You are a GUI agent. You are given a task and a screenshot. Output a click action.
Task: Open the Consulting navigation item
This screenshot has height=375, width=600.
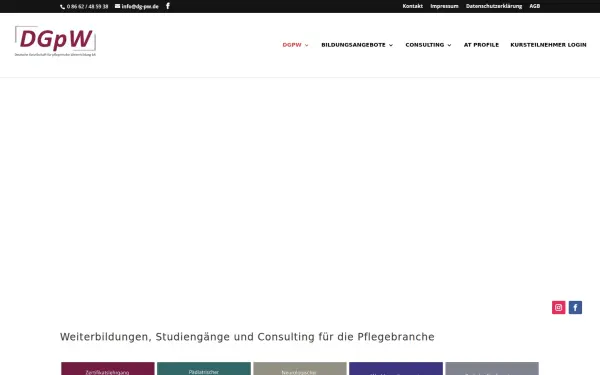425,45
